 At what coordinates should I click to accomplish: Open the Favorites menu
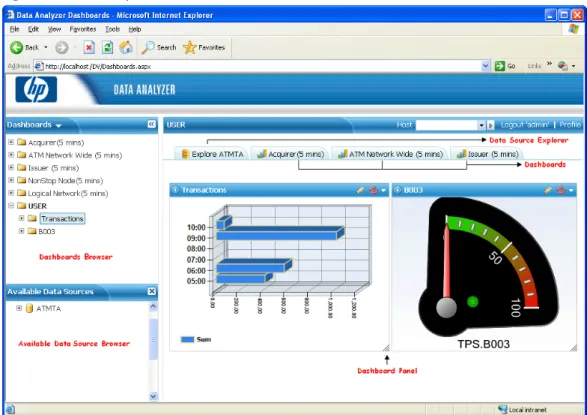point(83,29)
